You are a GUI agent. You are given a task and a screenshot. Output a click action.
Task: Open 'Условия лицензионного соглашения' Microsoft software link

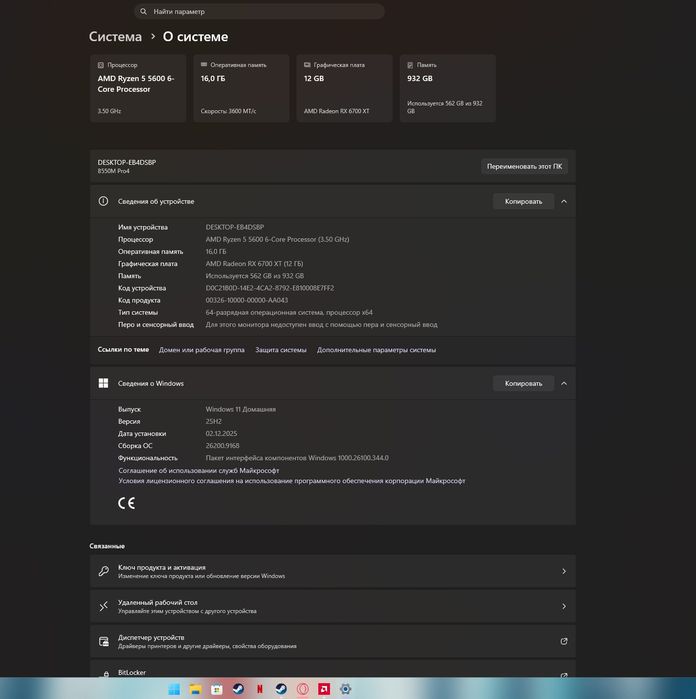click(292, 481)
